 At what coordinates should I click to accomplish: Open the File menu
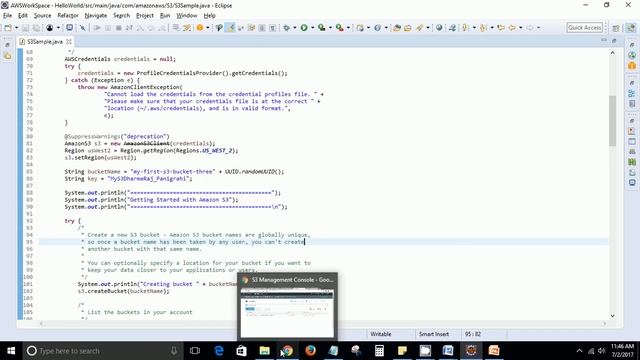[x=7, y=16]
